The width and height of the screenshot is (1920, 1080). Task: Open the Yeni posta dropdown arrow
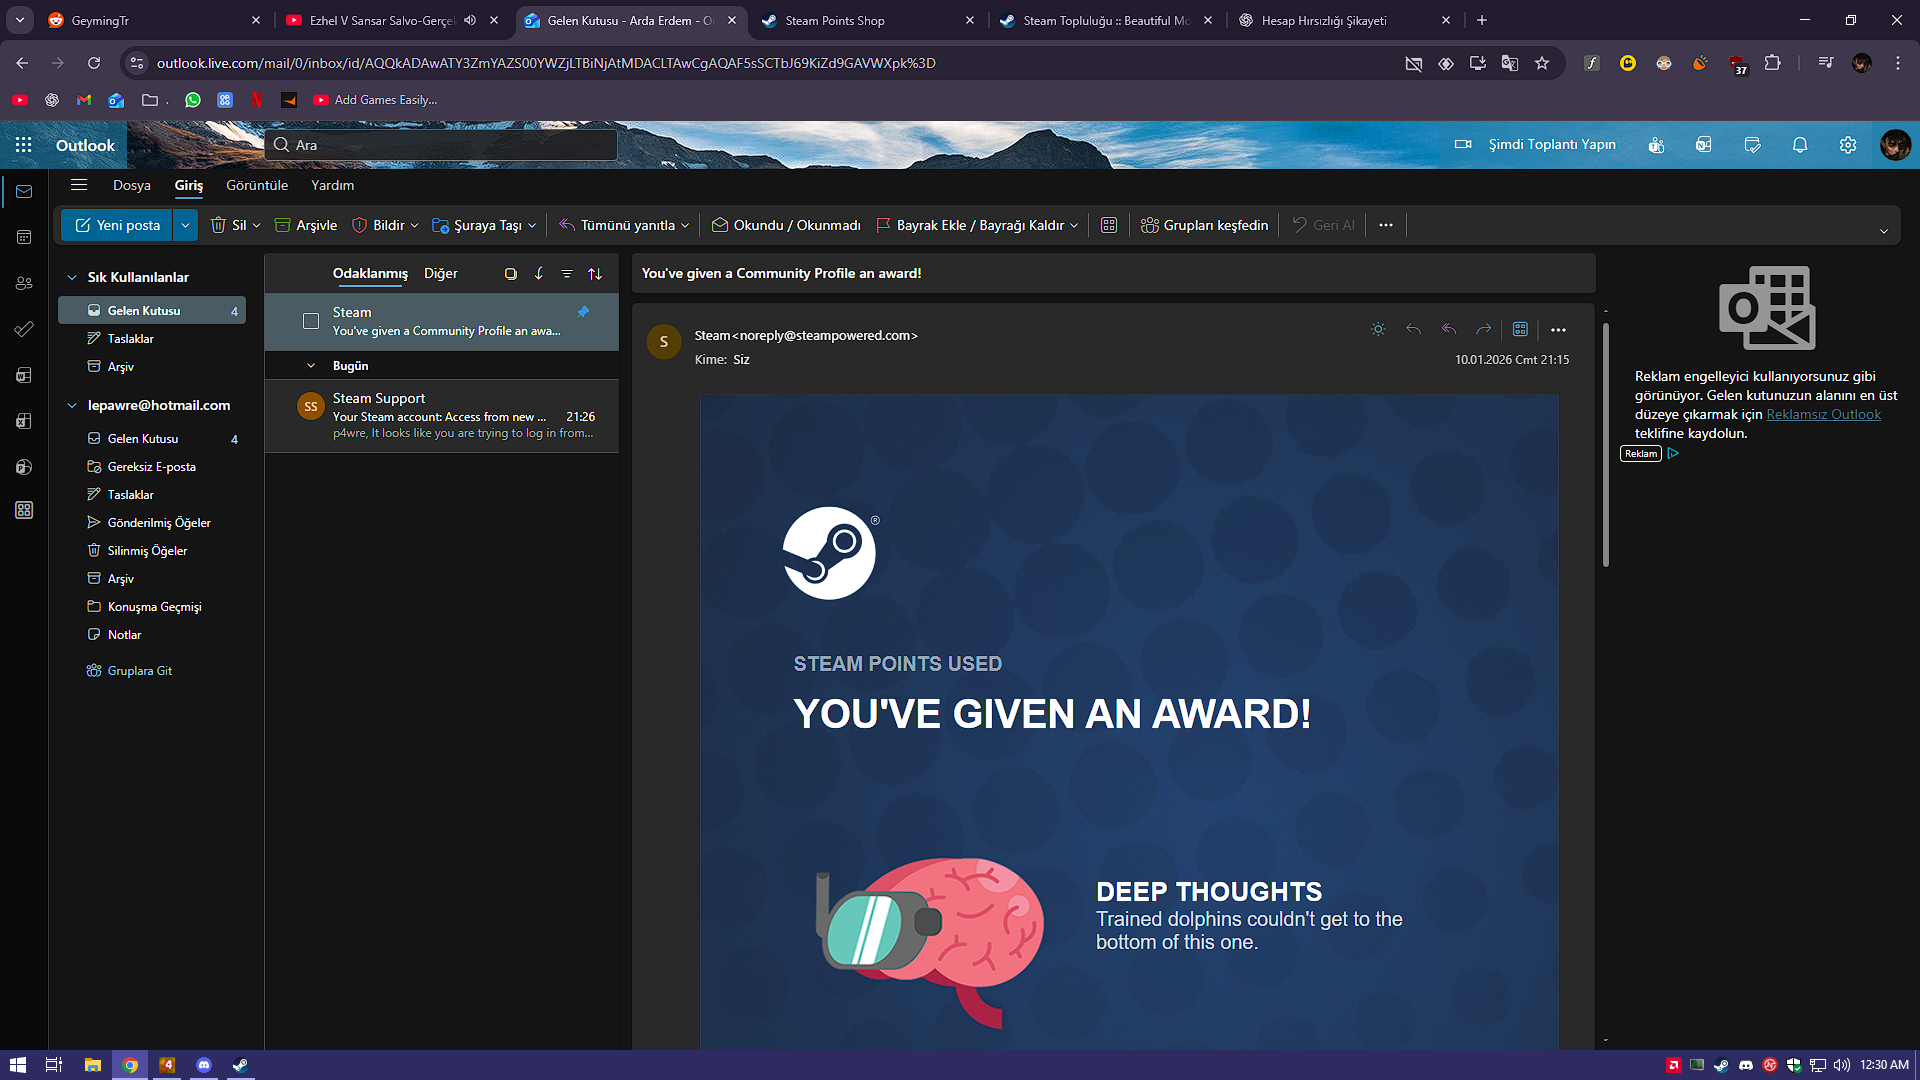pyautogui.click(x=185, y=225)
